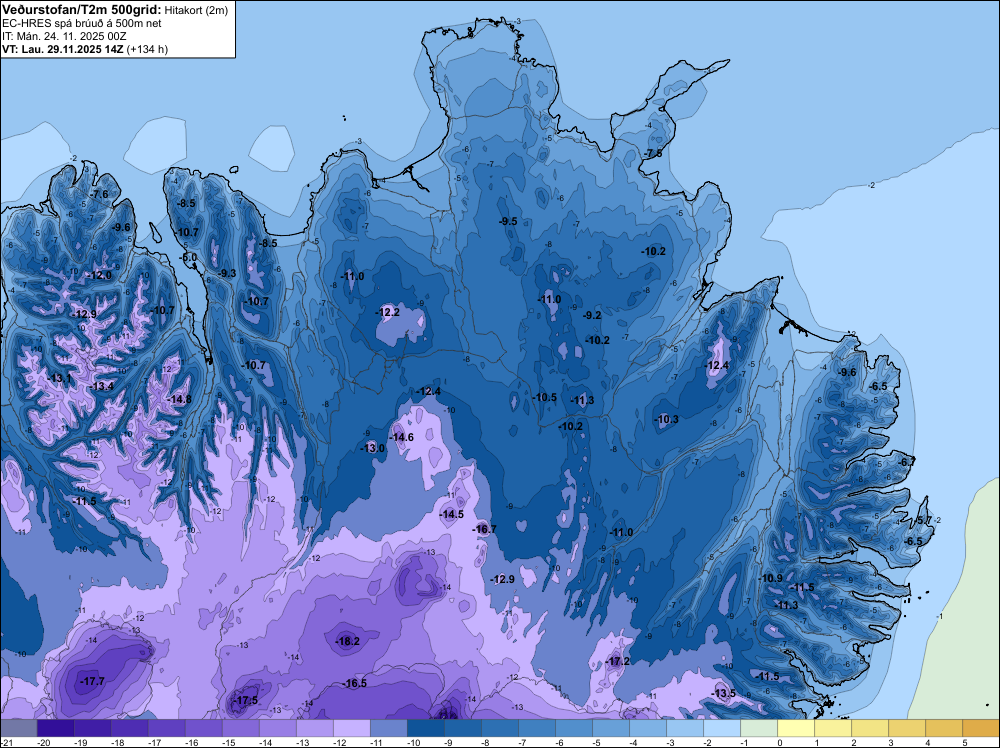This screenshot has height=748, width=1000.
Task: Click the 'IT: Mán. 24. 11. 2025 00Z' line
Action: [64, 36]
